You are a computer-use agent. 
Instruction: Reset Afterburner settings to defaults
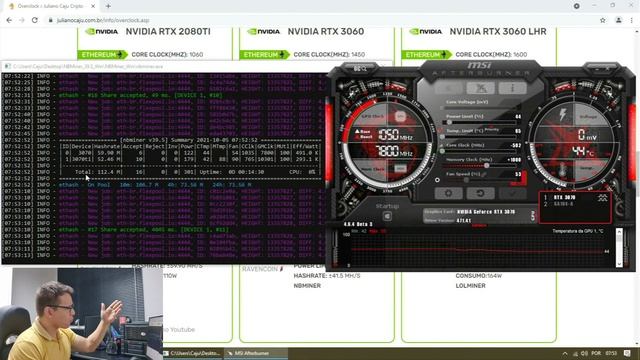[480, 193]
